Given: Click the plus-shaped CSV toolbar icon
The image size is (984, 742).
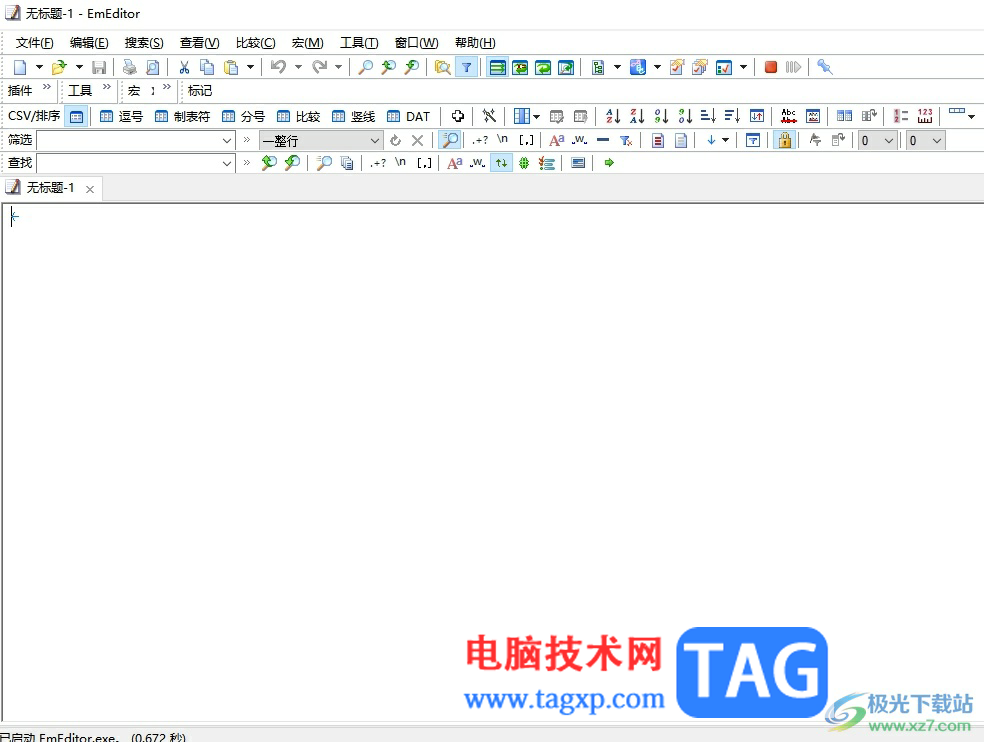Looking at the screenshot, I should (x=458, y=116).
